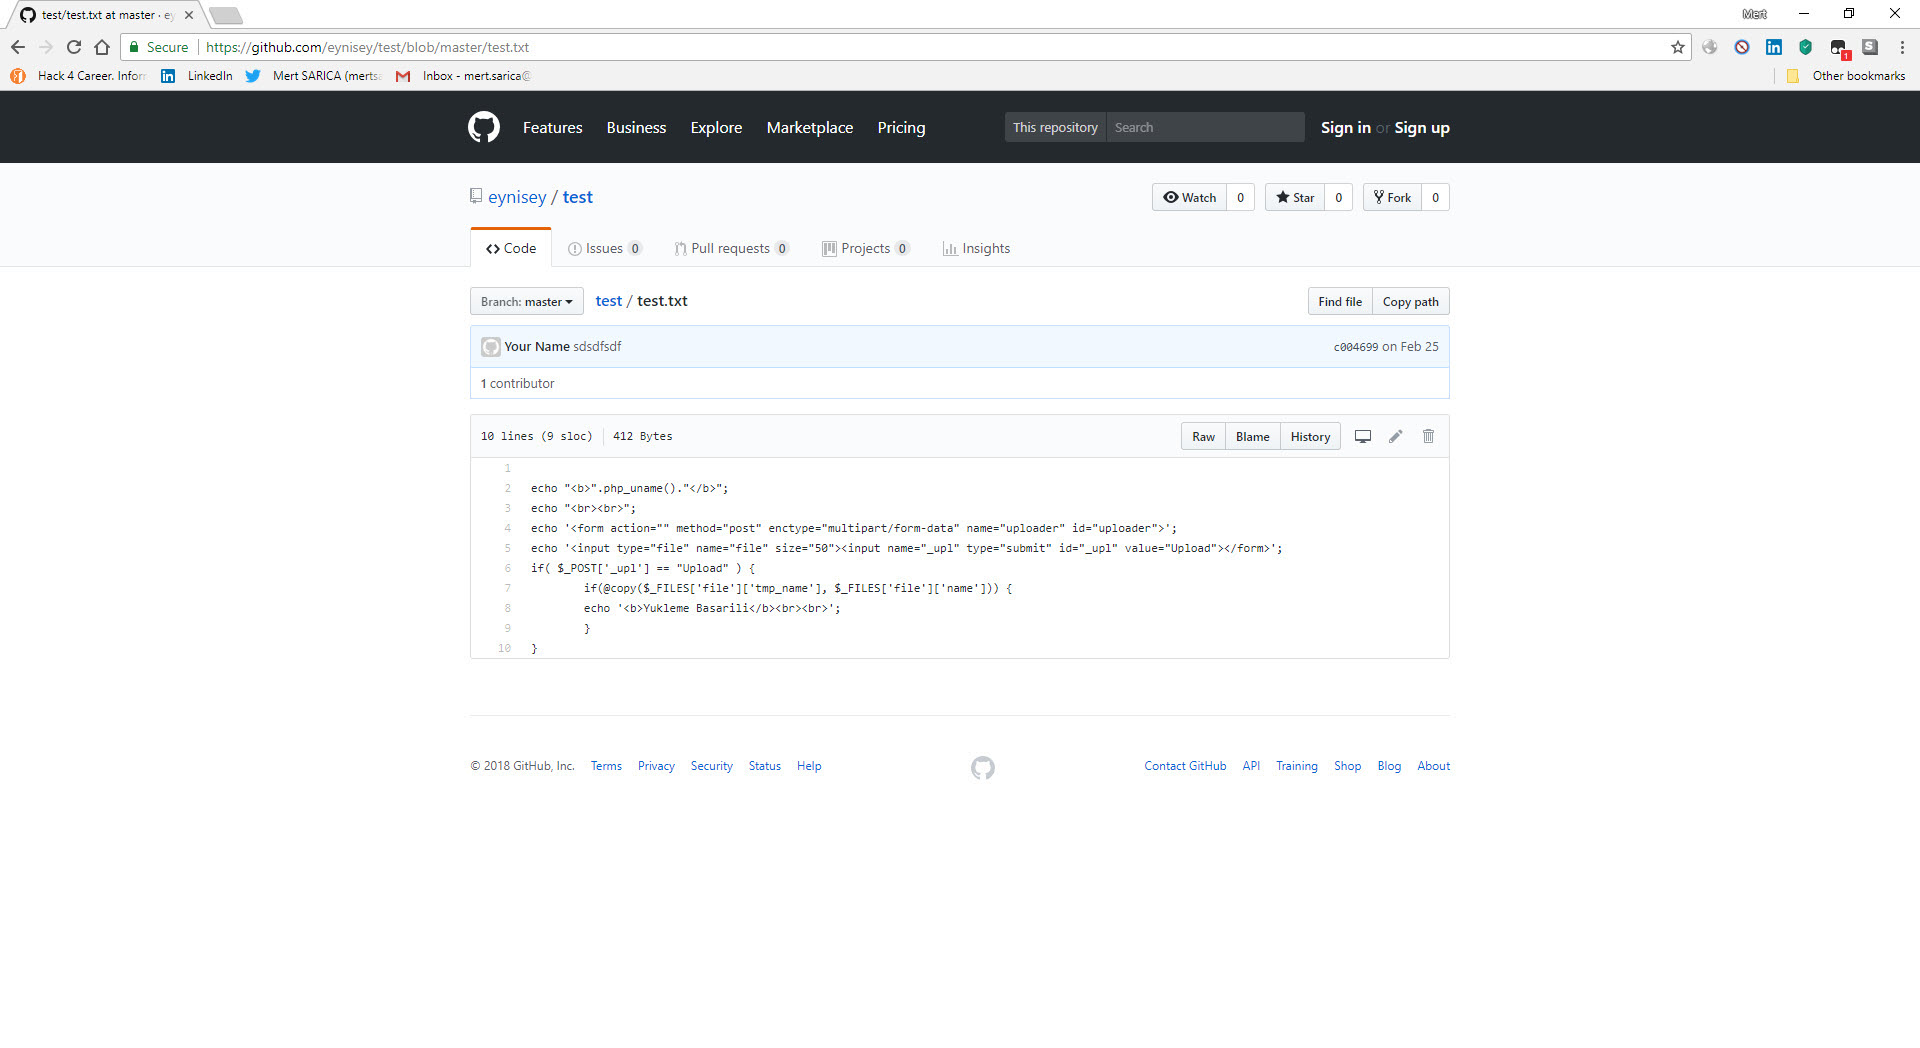The image size is (1920, 1048).
Task: Click line number 6 in code
Action: point(507,568)
